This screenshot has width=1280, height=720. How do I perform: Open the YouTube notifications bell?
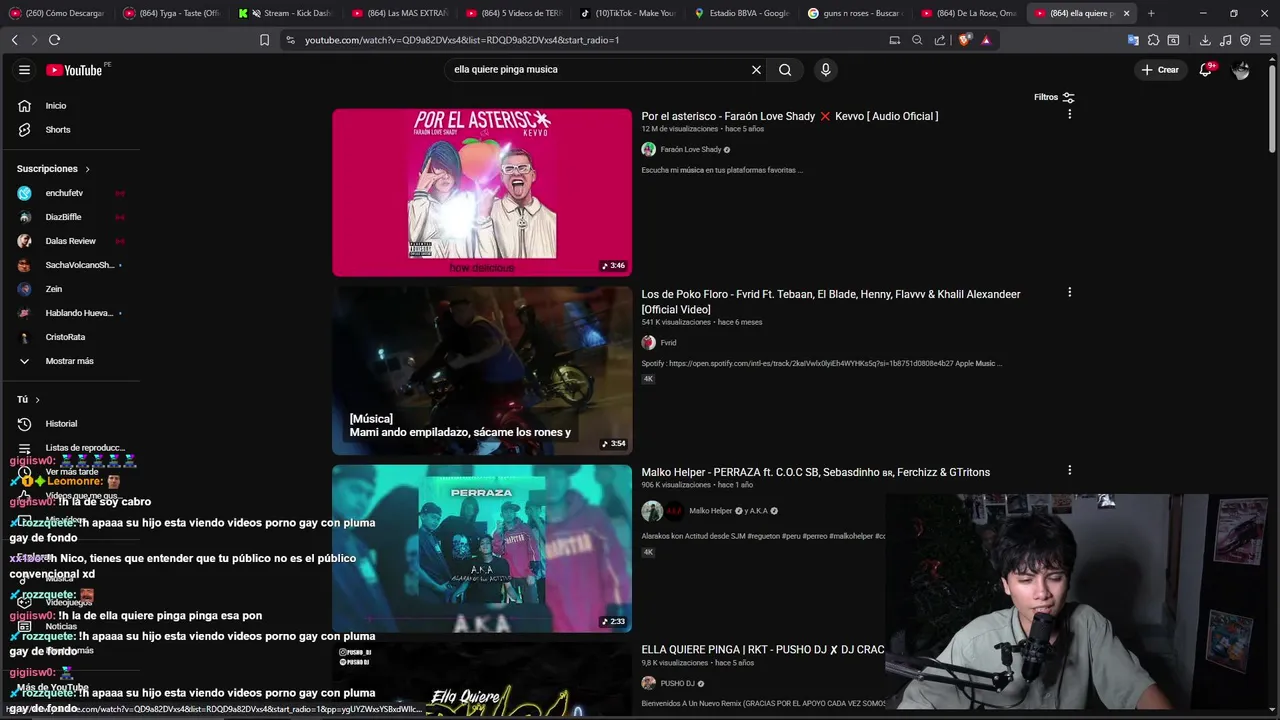[x=1206, y=70]
